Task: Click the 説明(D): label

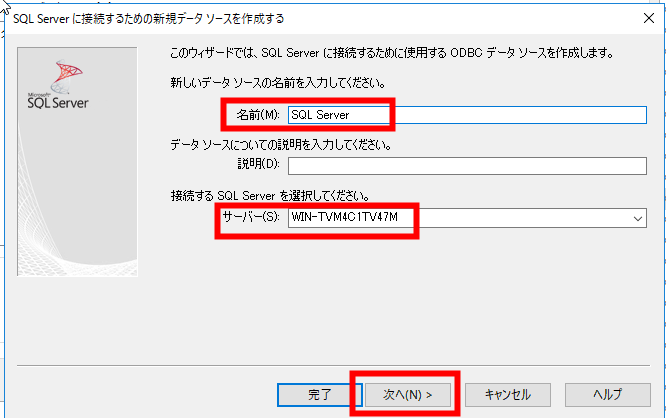Action: click(258, 164)
